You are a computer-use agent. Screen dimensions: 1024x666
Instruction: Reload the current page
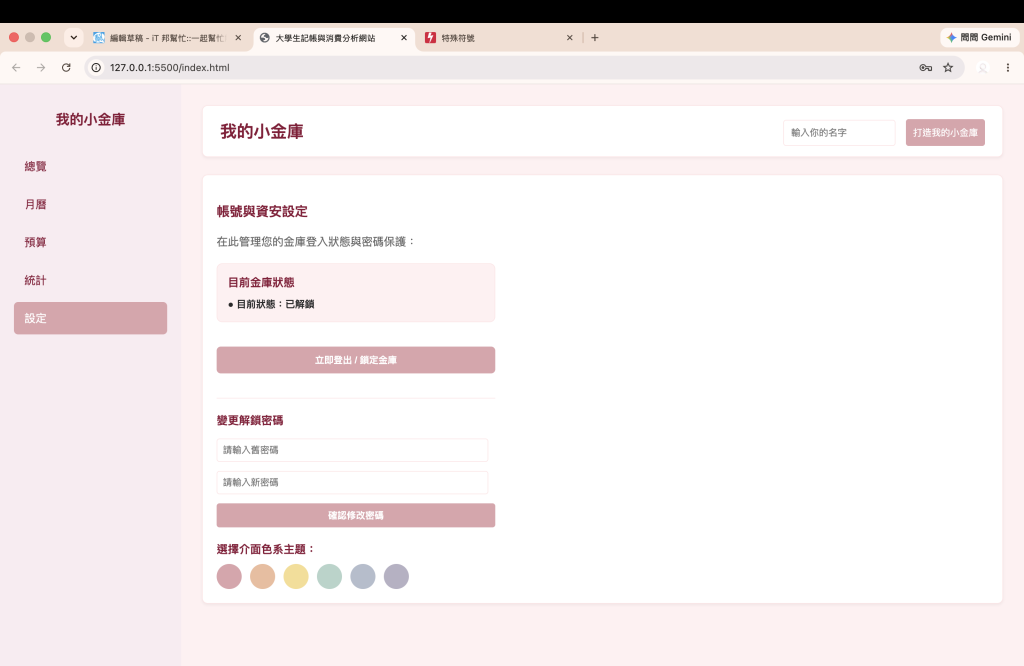click(x=66, y=67)
